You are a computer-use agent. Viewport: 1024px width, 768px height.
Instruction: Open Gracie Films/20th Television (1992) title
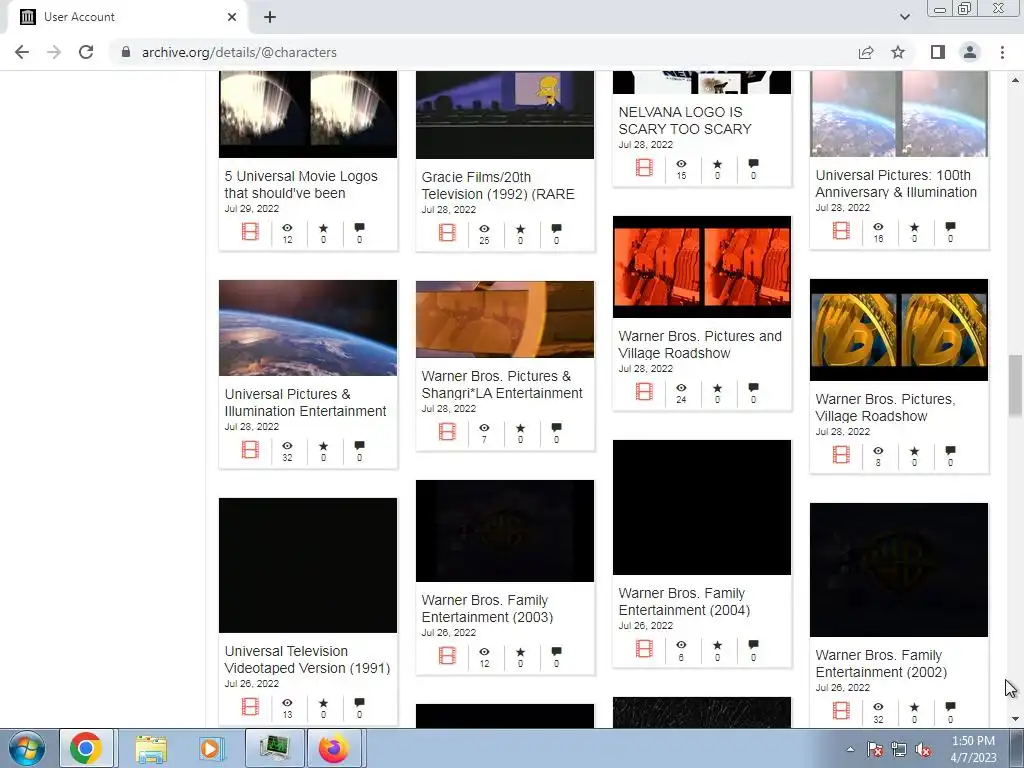[x=498, y=185]
